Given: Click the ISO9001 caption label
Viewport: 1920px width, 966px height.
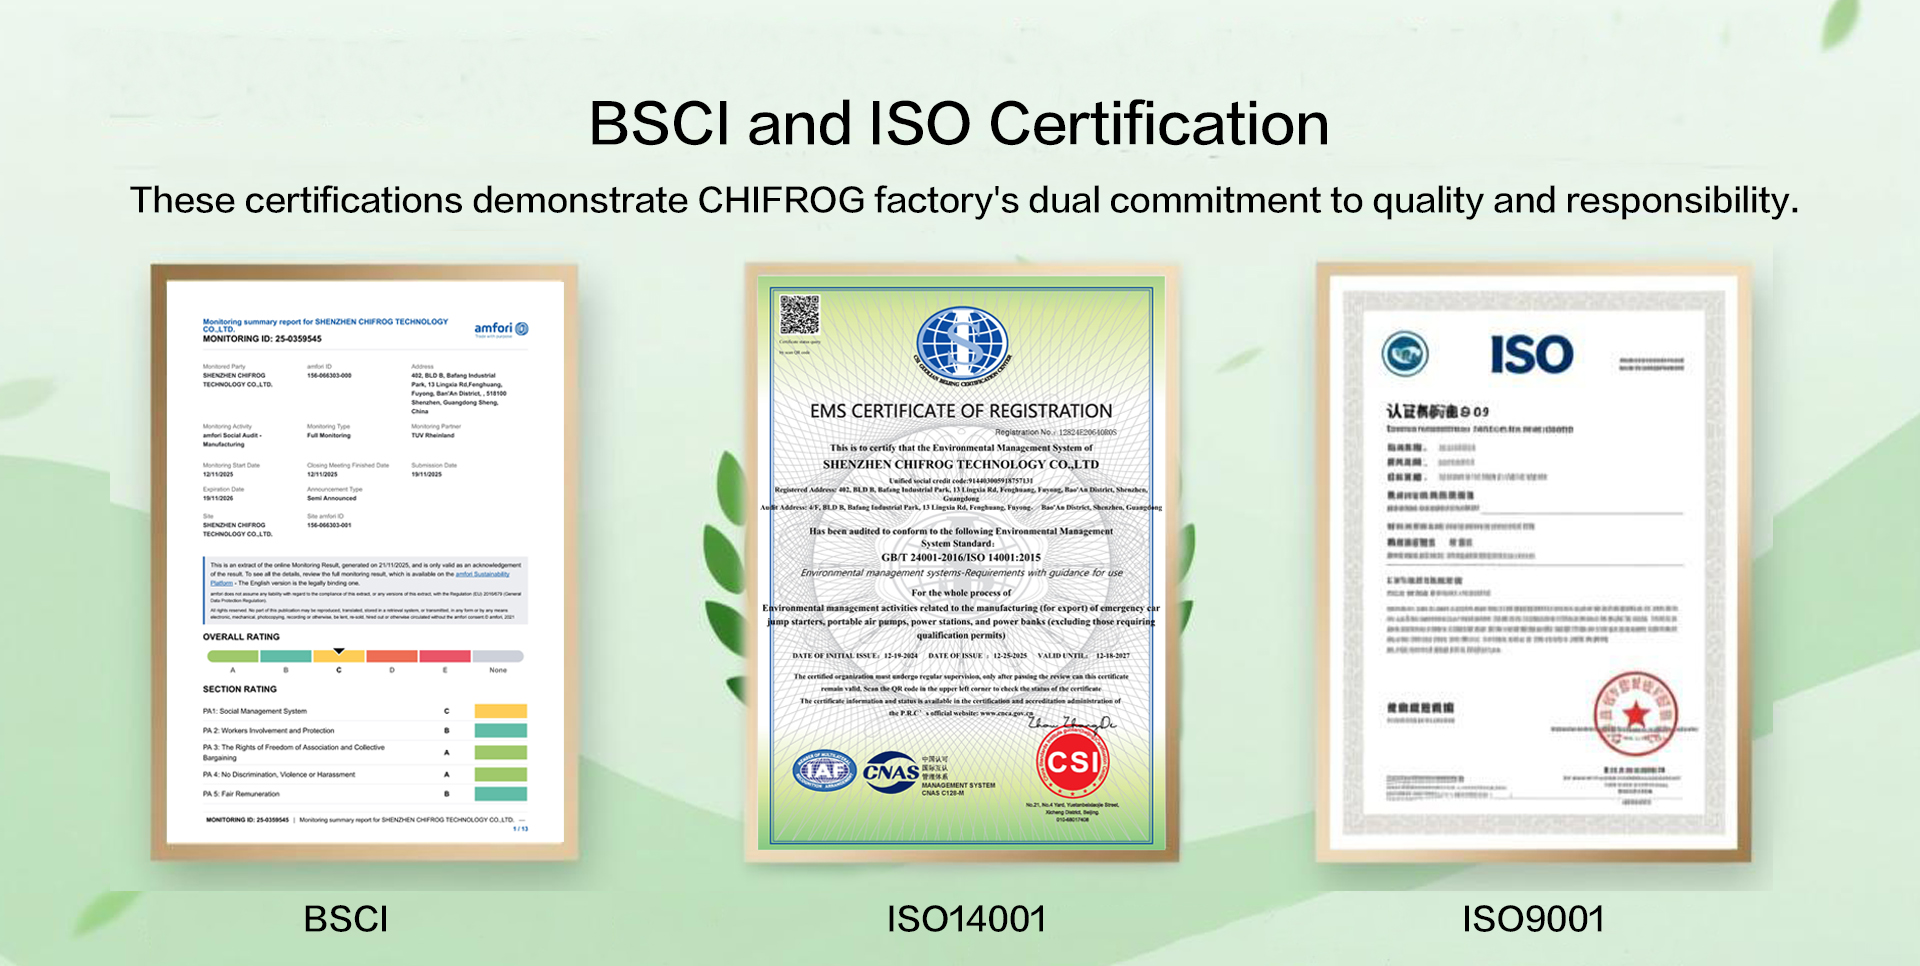Looking at the screenshot, I should tap(1533, 919).
